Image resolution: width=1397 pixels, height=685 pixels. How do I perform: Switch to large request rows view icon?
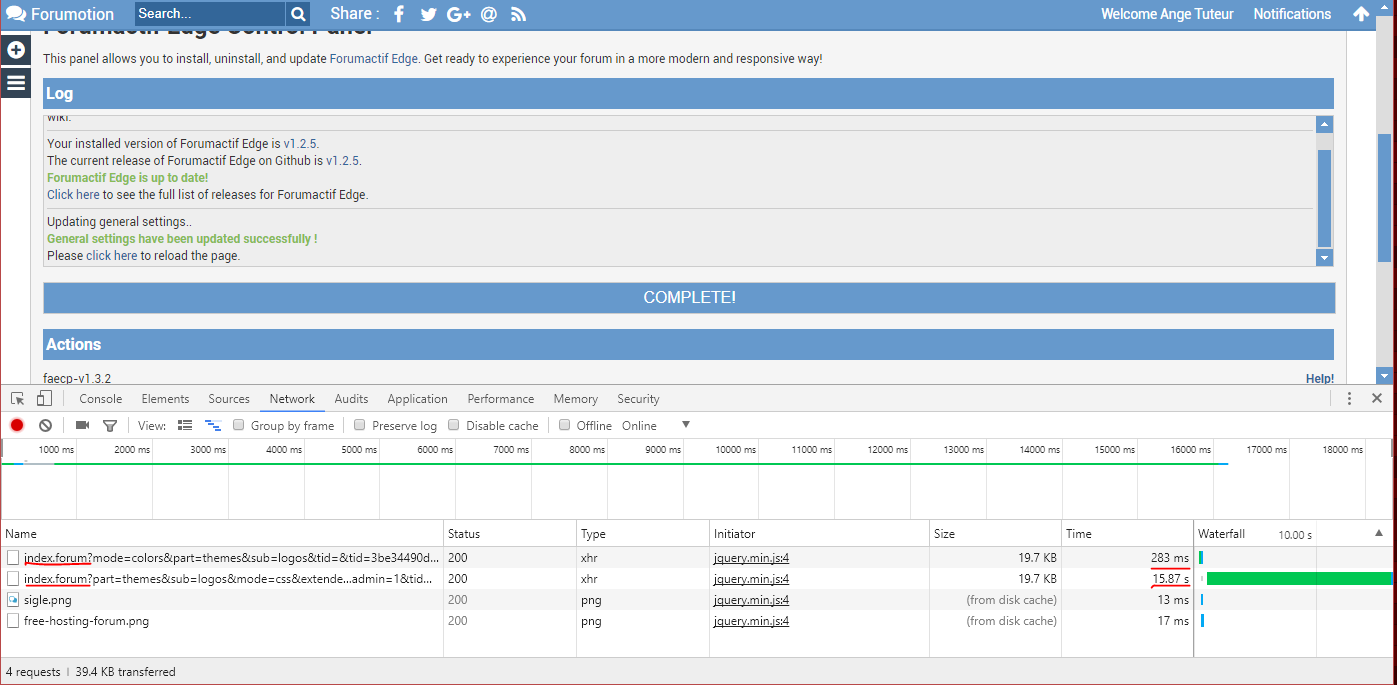click(185, 425)
